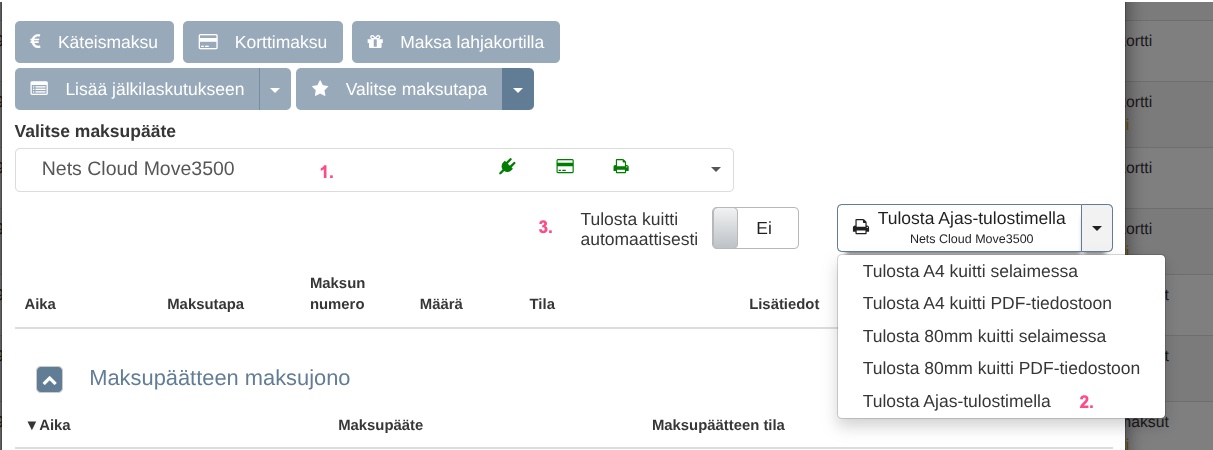Open the Valitse maksutapa dropdown arrow
Screen dimensions: 1213x450
point(518,89)
